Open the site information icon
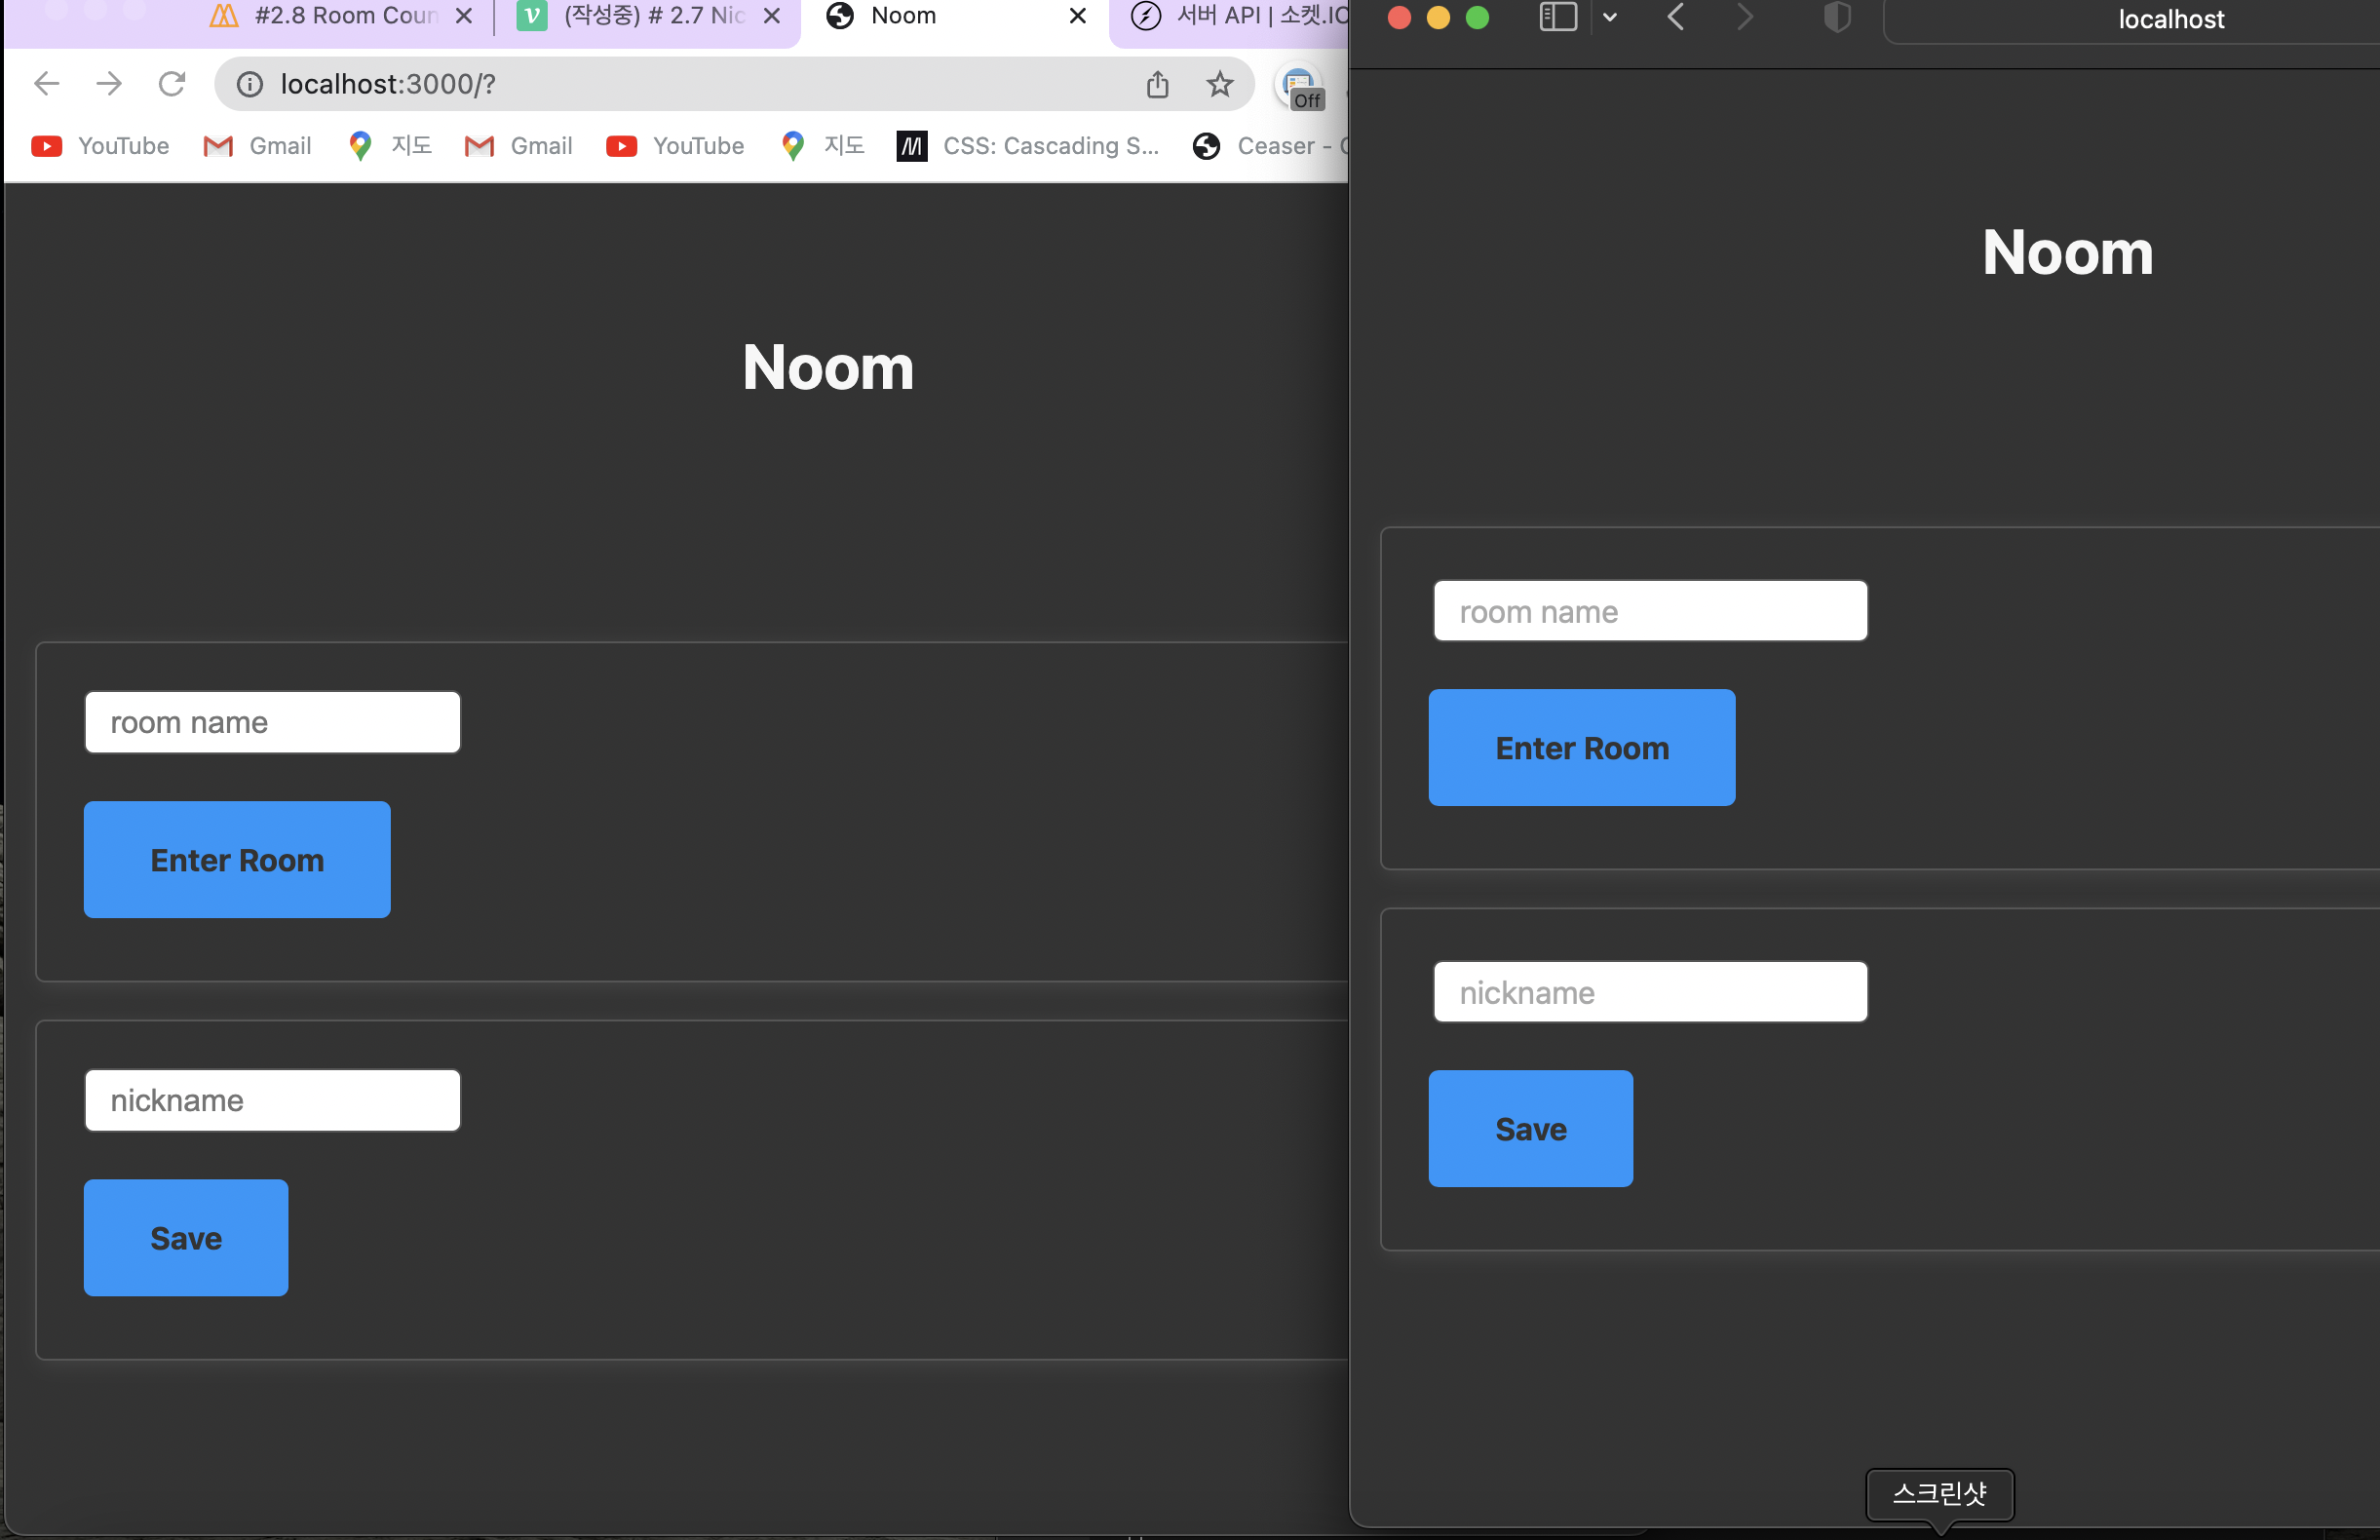2380x1540 pixels. 249,84
